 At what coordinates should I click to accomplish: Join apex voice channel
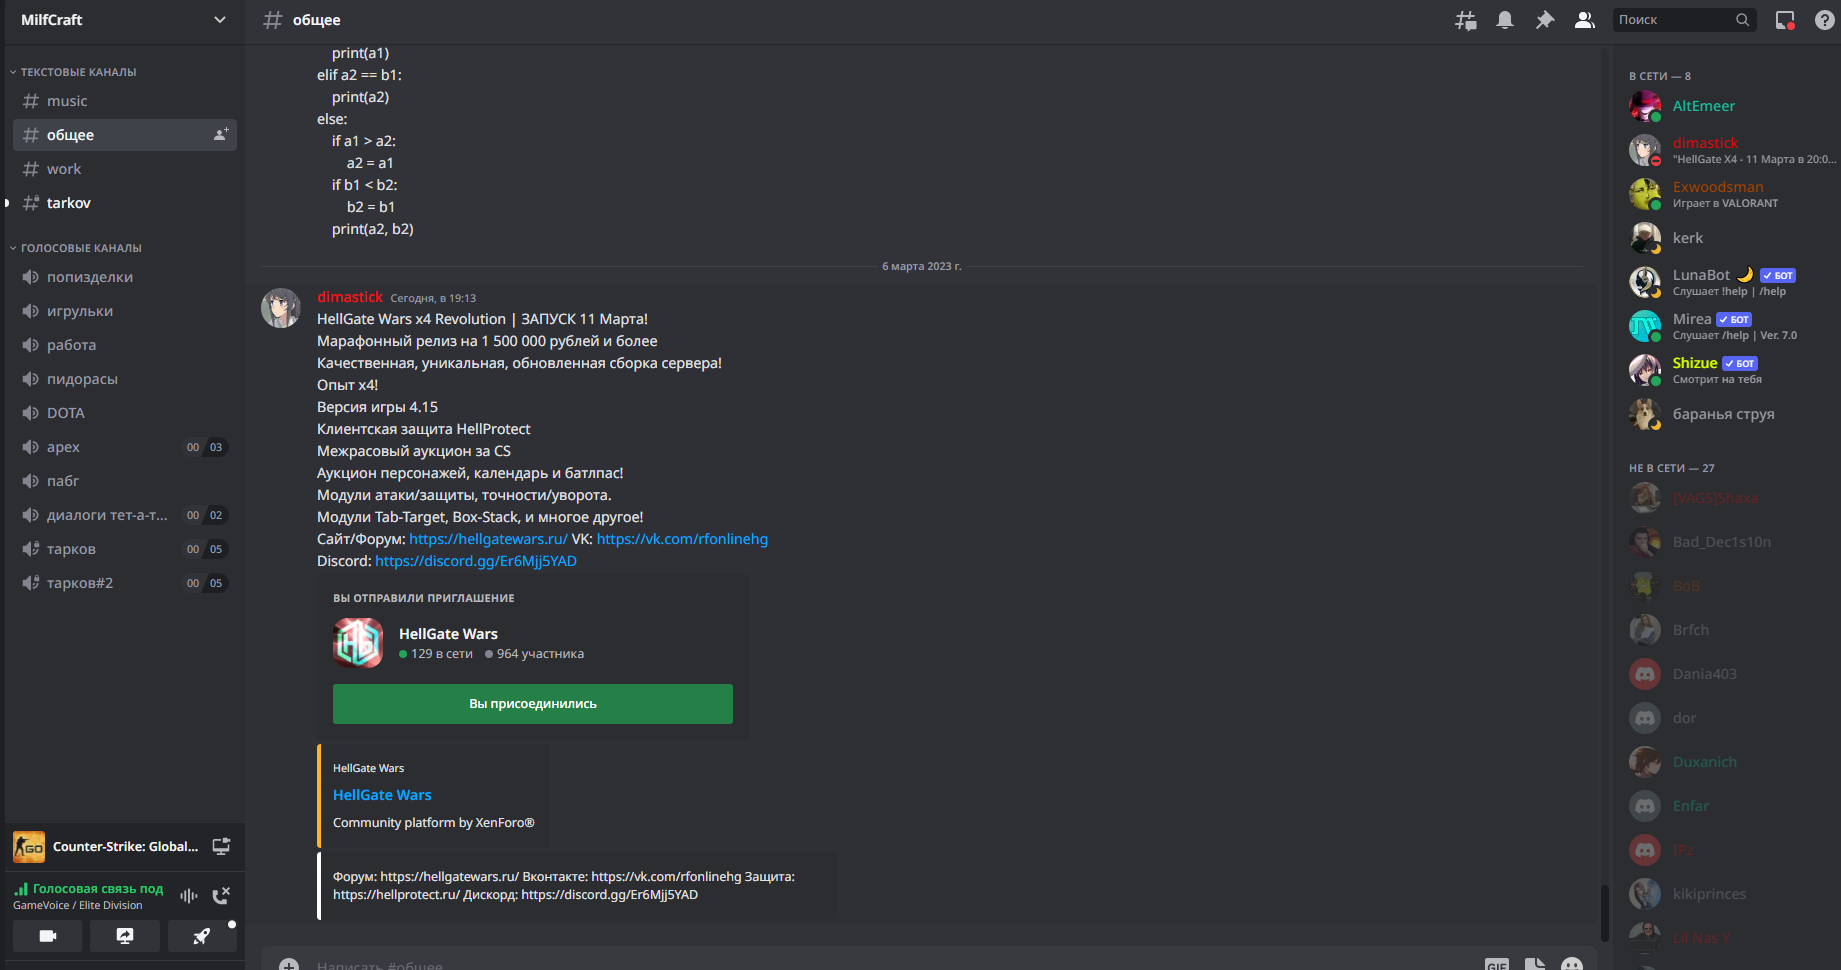click(x=125, y=447)
